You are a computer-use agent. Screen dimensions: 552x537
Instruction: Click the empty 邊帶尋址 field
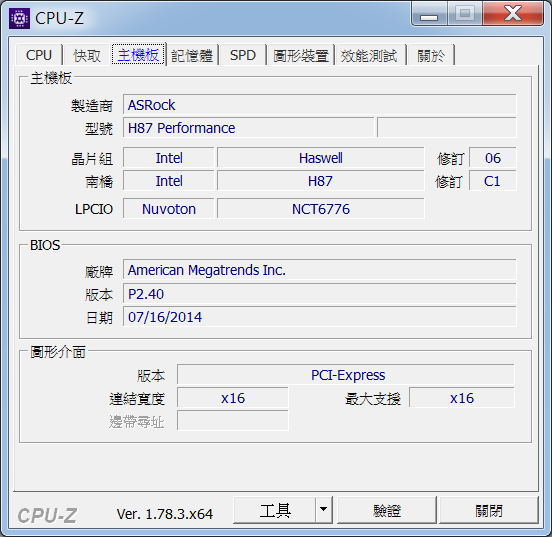tap(233, 421)
